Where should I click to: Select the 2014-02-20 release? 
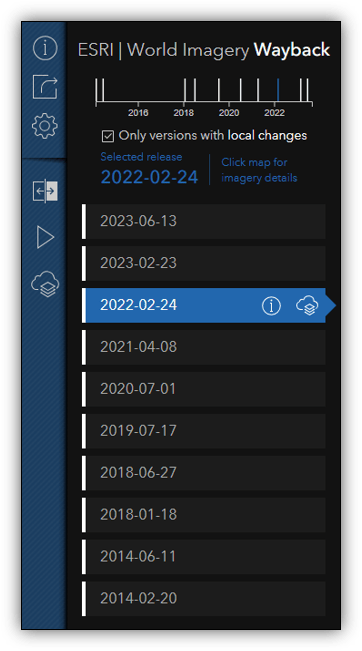(204, 599)
